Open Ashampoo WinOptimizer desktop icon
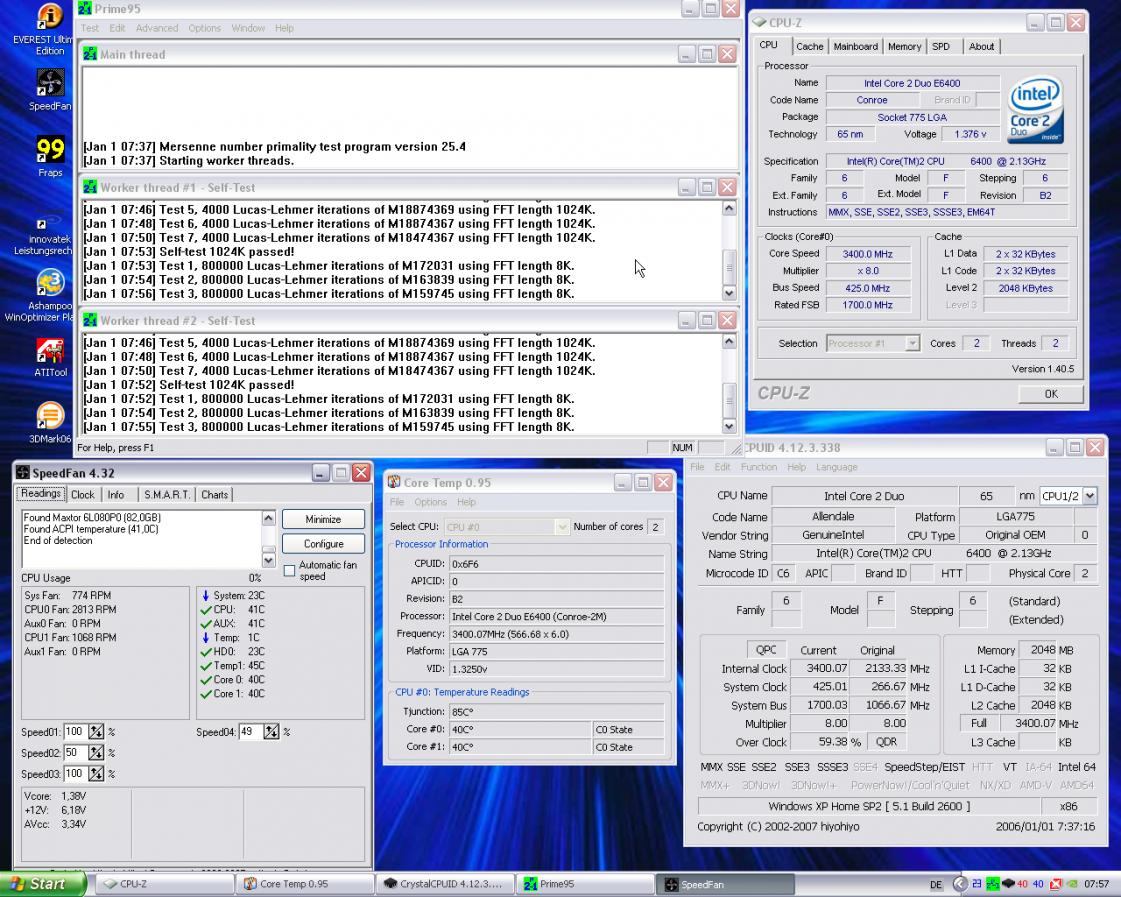The height and width of the screenshot is (897, 1121). pos(50,282)
